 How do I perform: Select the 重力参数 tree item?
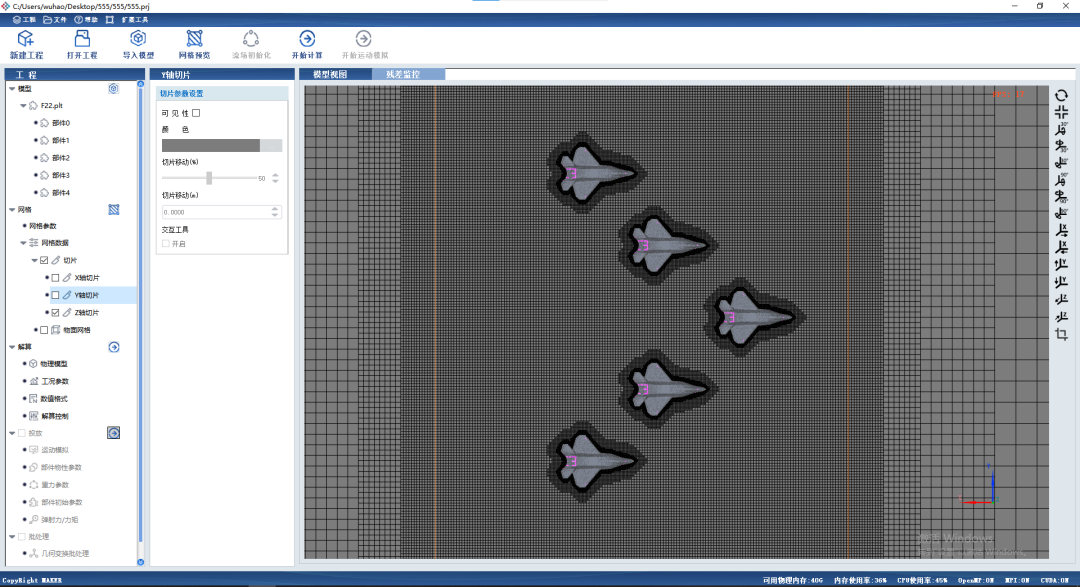54,485
